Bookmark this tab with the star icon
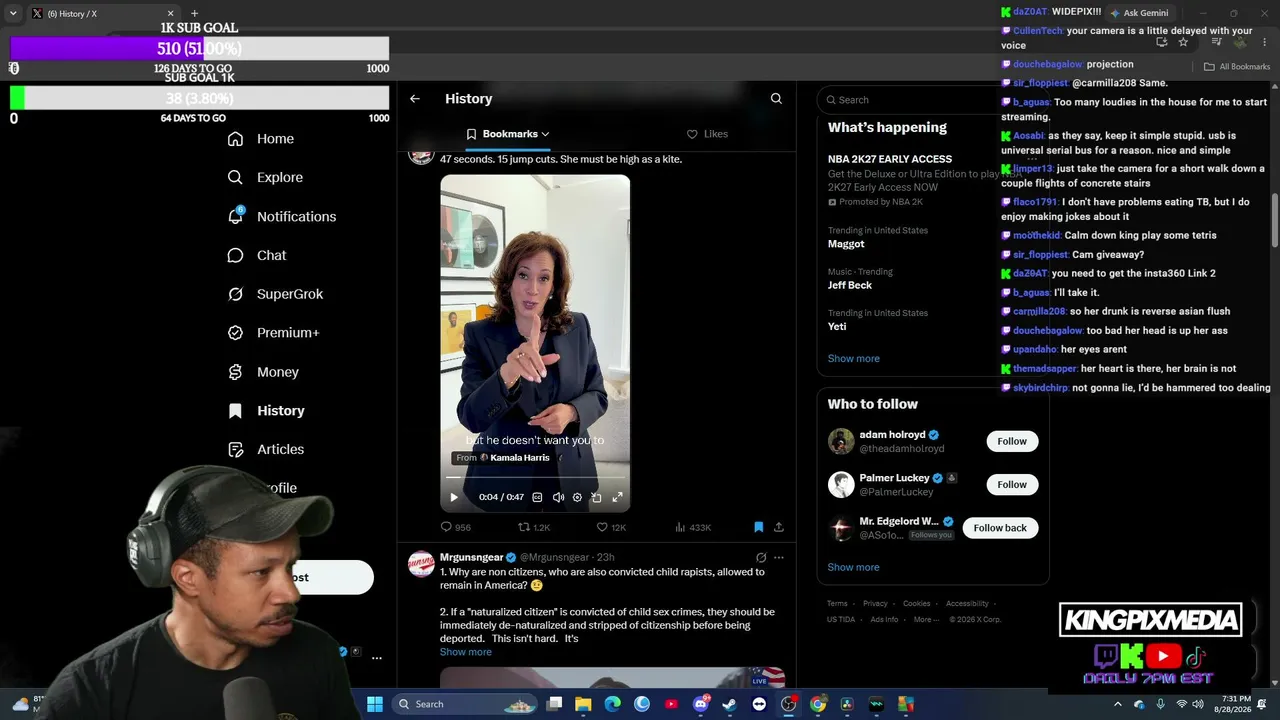The width and height of the screenshot is (1280, 720). point(1183,42)
